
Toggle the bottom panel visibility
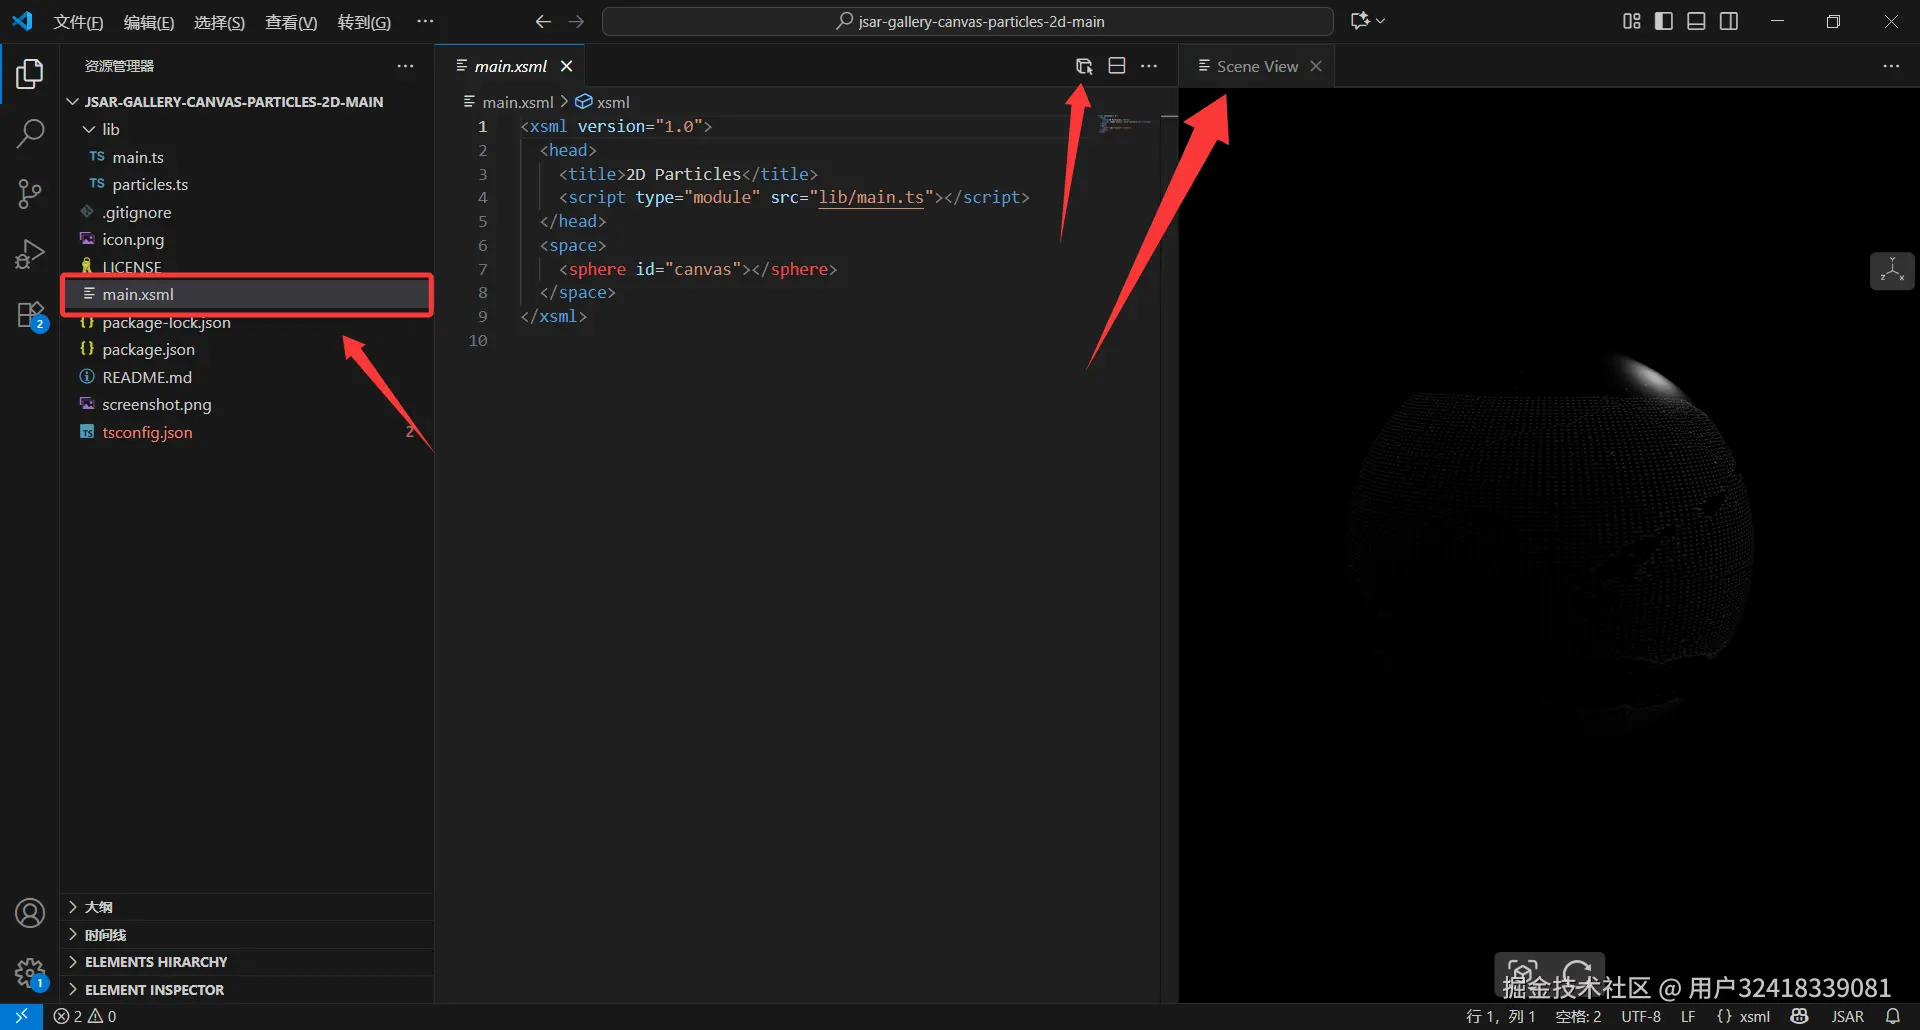click(1696, 21)
